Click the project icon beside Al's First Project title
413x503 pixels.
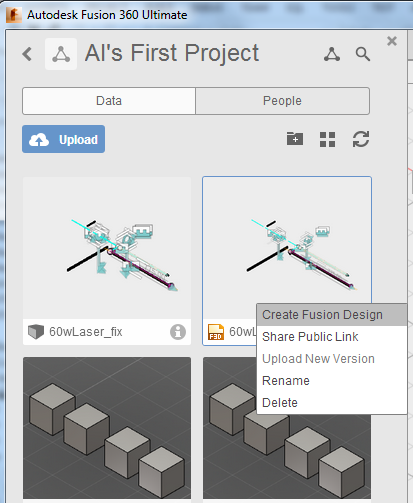[x=61, y=54]
